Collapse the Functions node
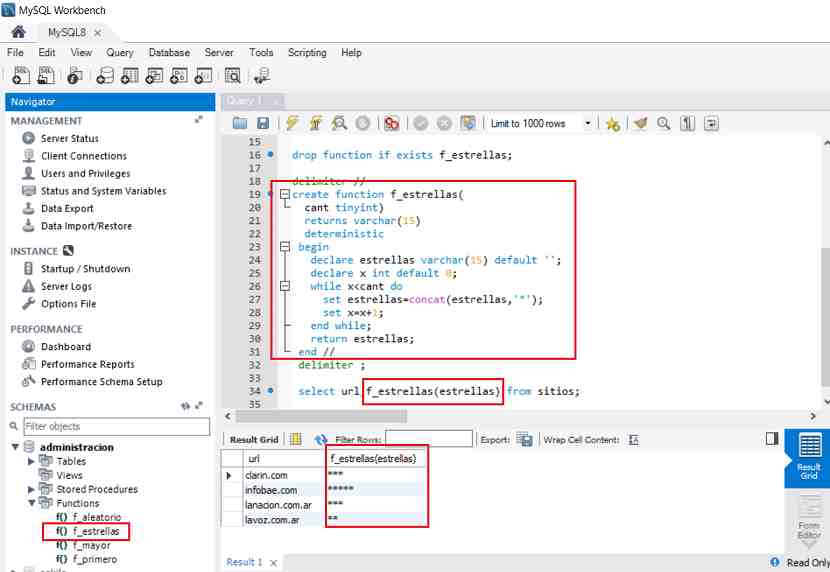Screen dimensions: 830x572 [31, 503]
